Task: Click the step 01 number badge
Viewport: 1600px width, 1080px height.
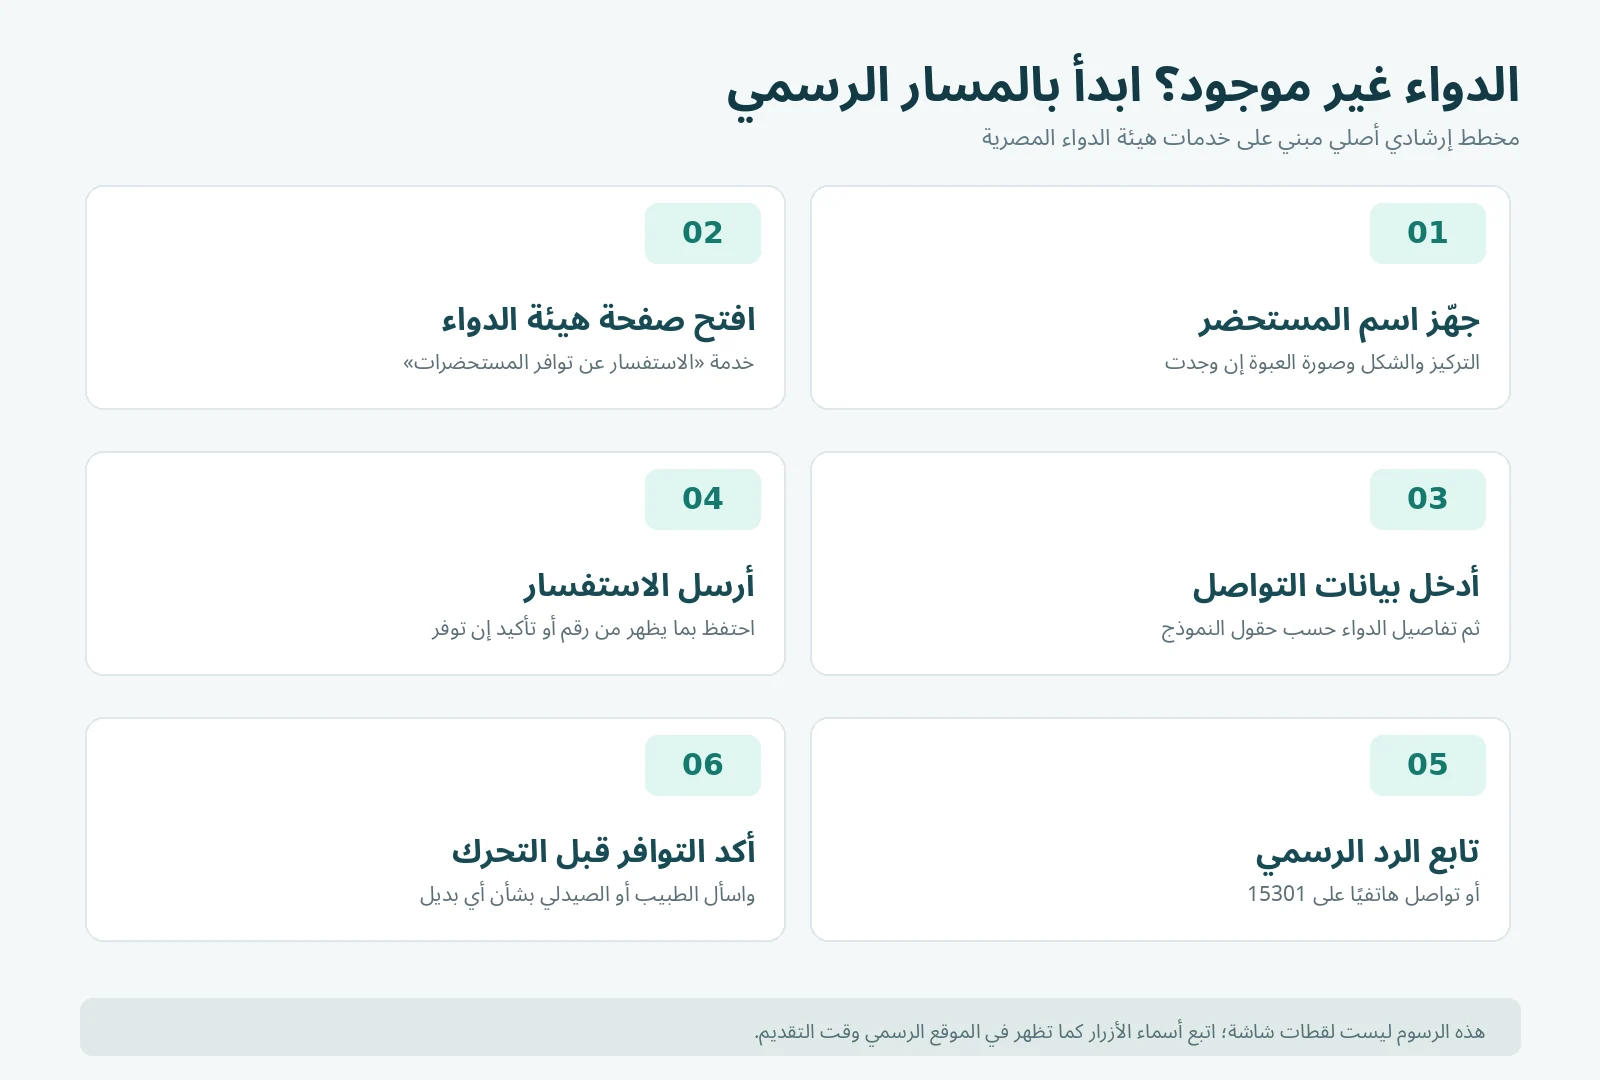Action: [1427, 233]
